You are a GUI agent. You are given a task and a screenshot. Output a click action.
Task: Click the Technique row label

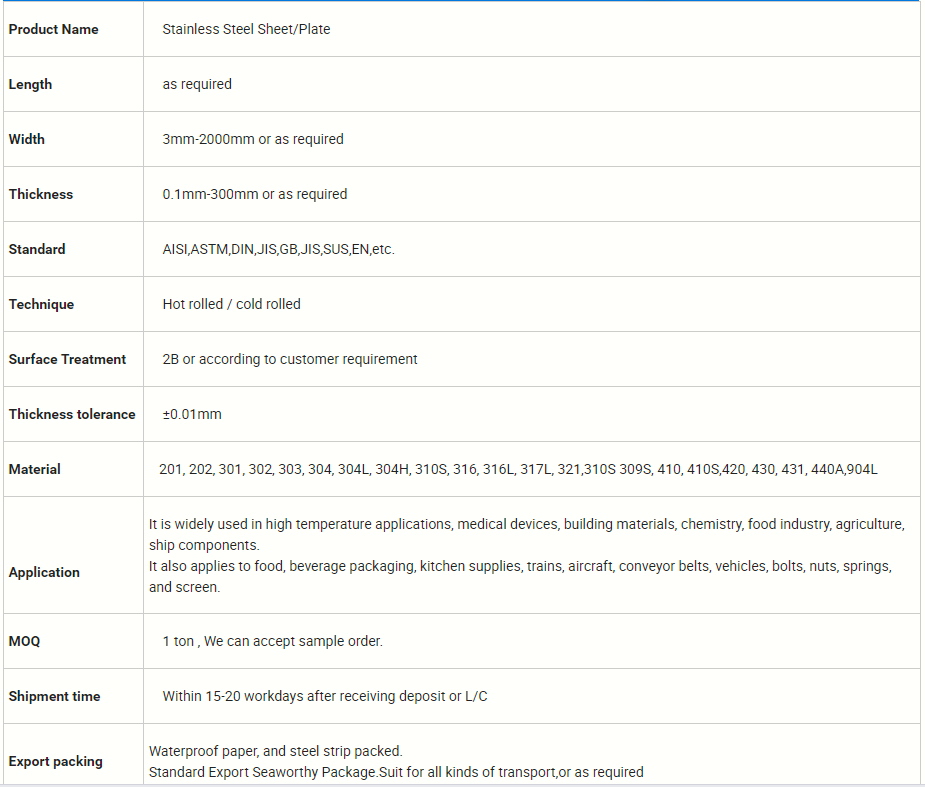click(41, 305)
